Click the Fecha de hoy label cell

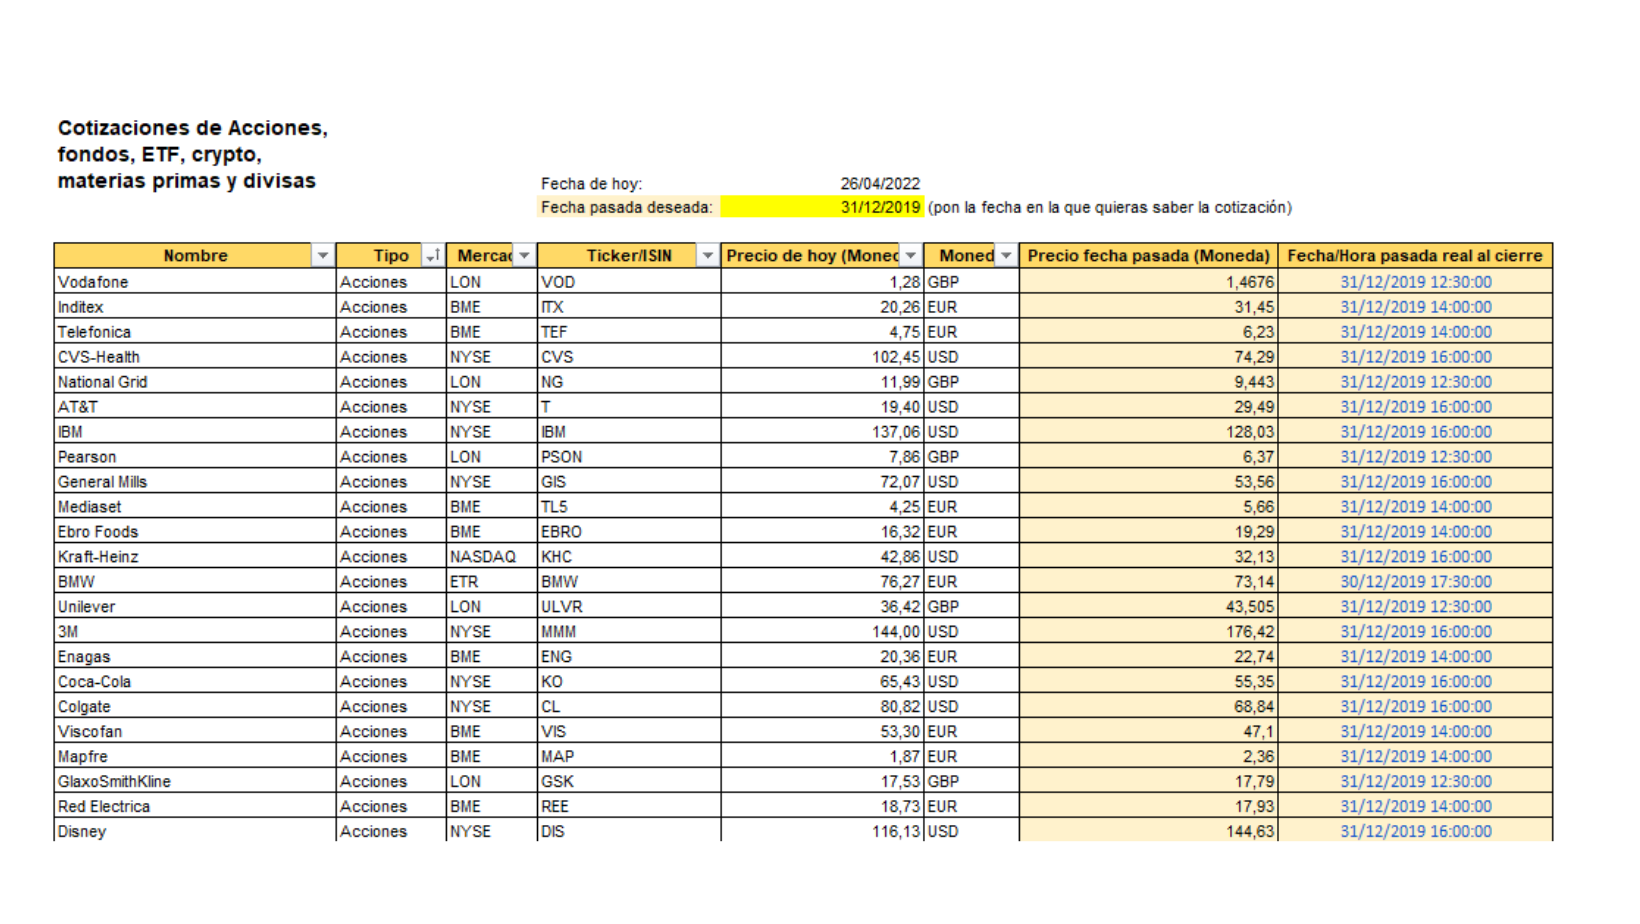coord(593,183)
